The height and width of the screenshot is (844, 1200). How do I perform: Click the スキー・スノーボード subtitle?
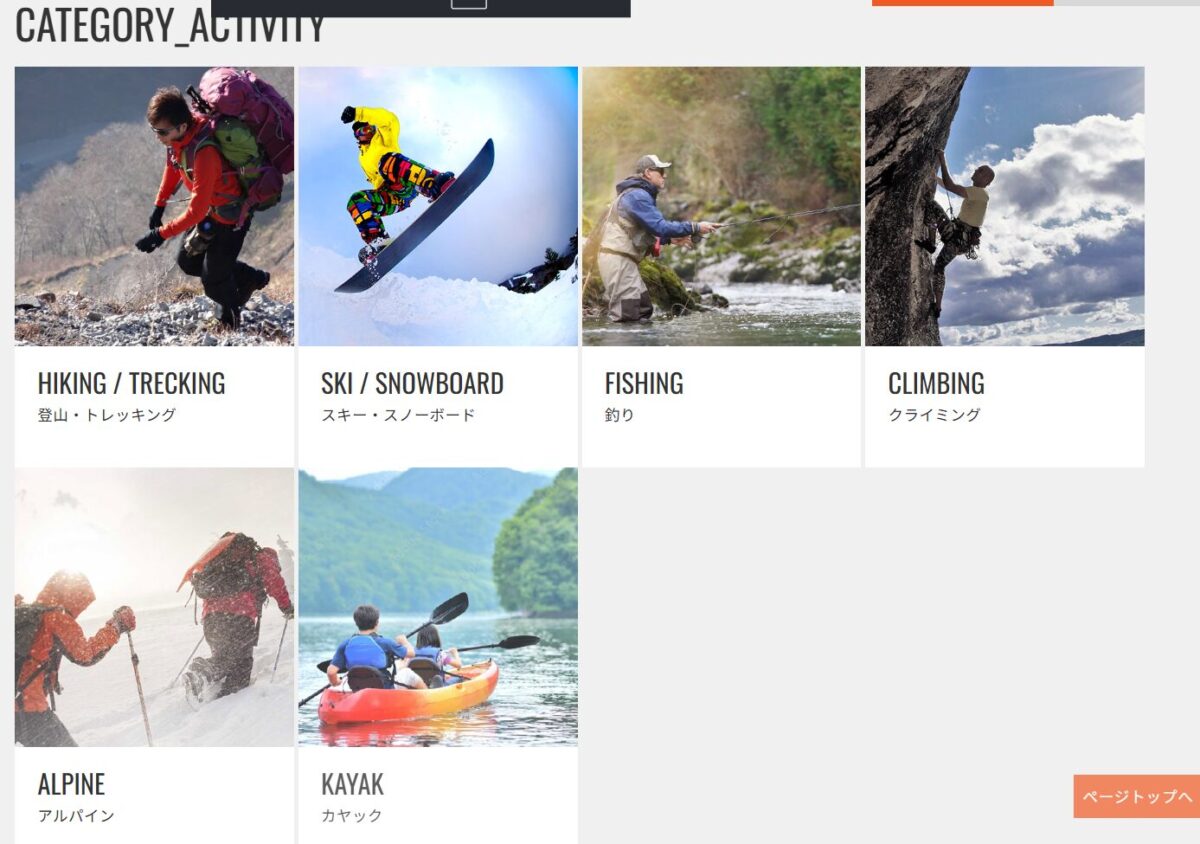tap(398, 415)
